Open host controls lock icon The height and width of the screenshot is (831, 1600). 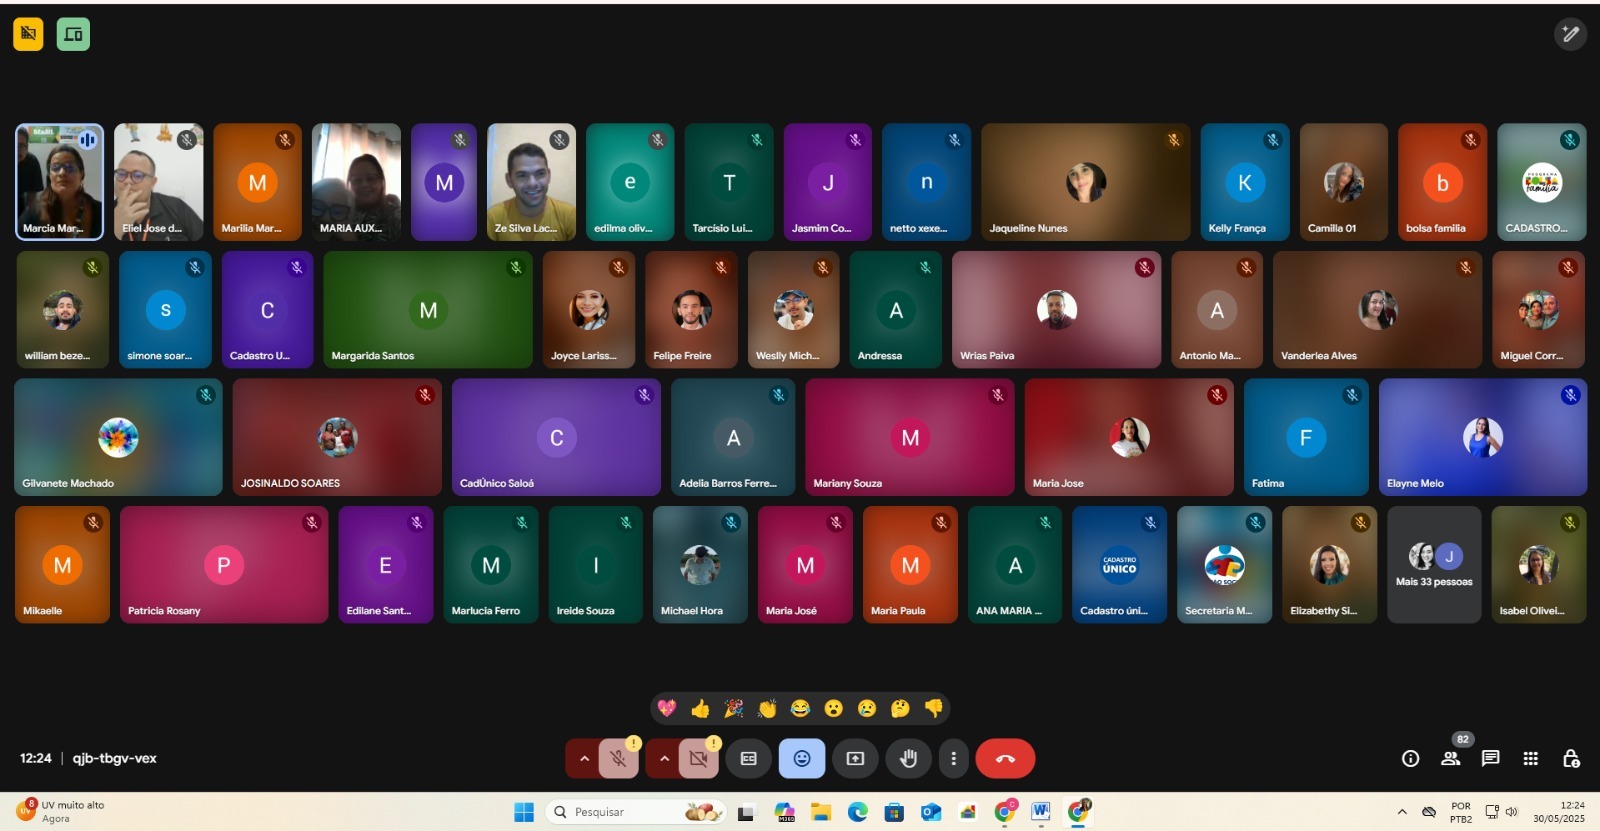1570,759
